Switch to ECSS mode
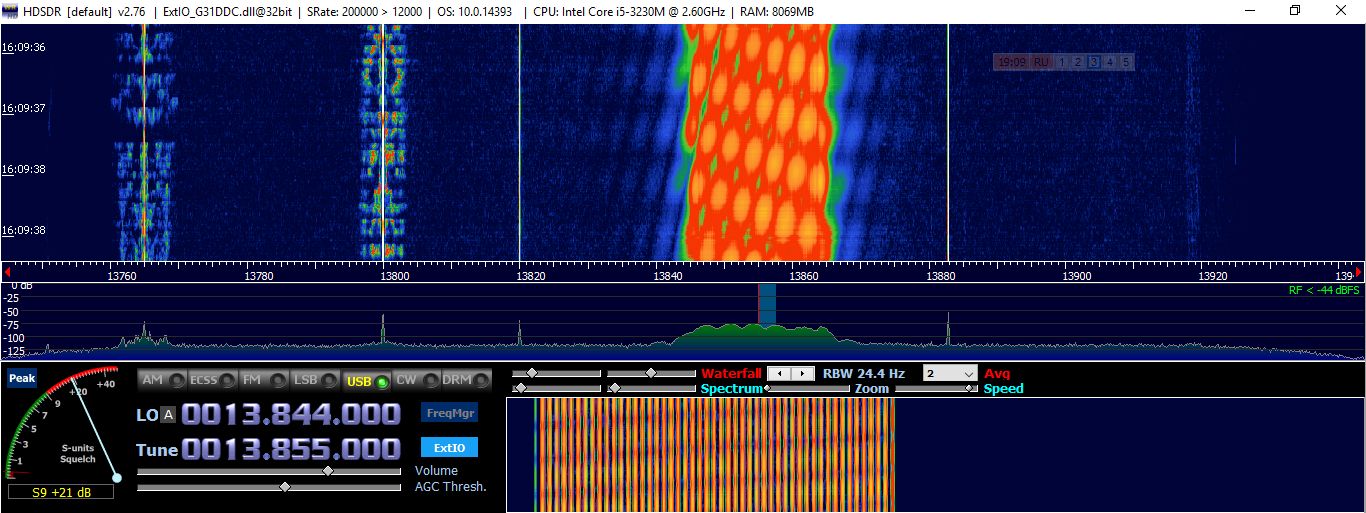This screenshot has height=513, width=1366. click(x=212, y=380)
